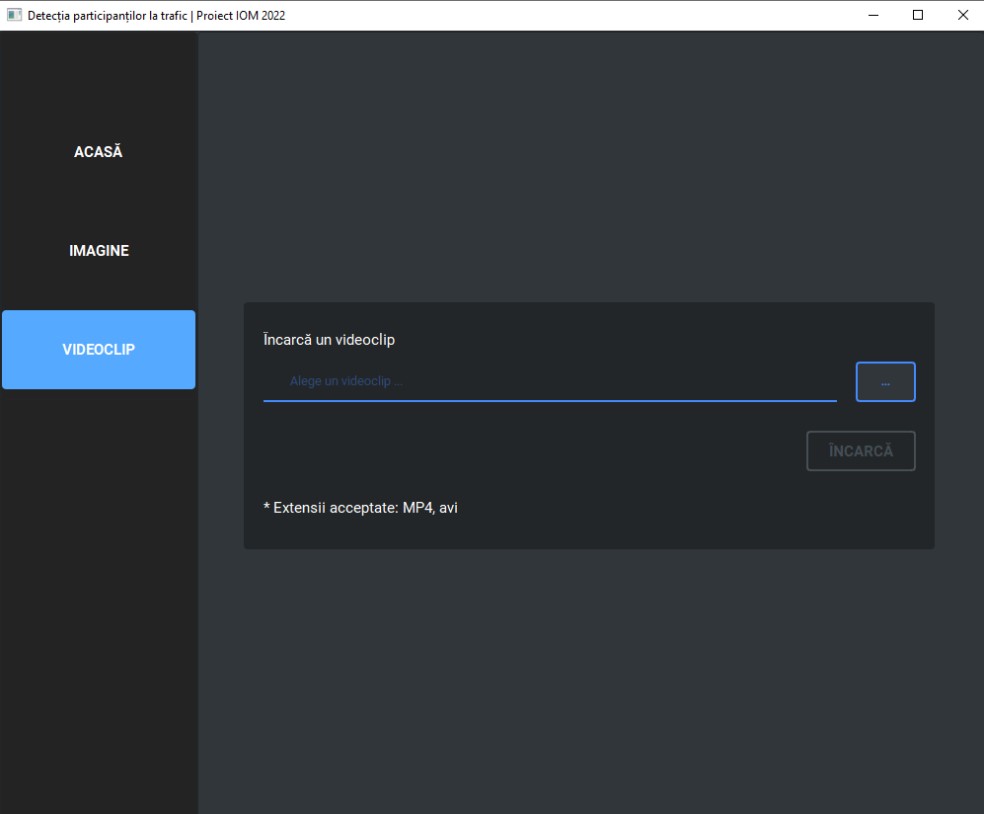Viewport: 984px width, 814px height.
Task: Maximize the application window
Action: point(918,15)
